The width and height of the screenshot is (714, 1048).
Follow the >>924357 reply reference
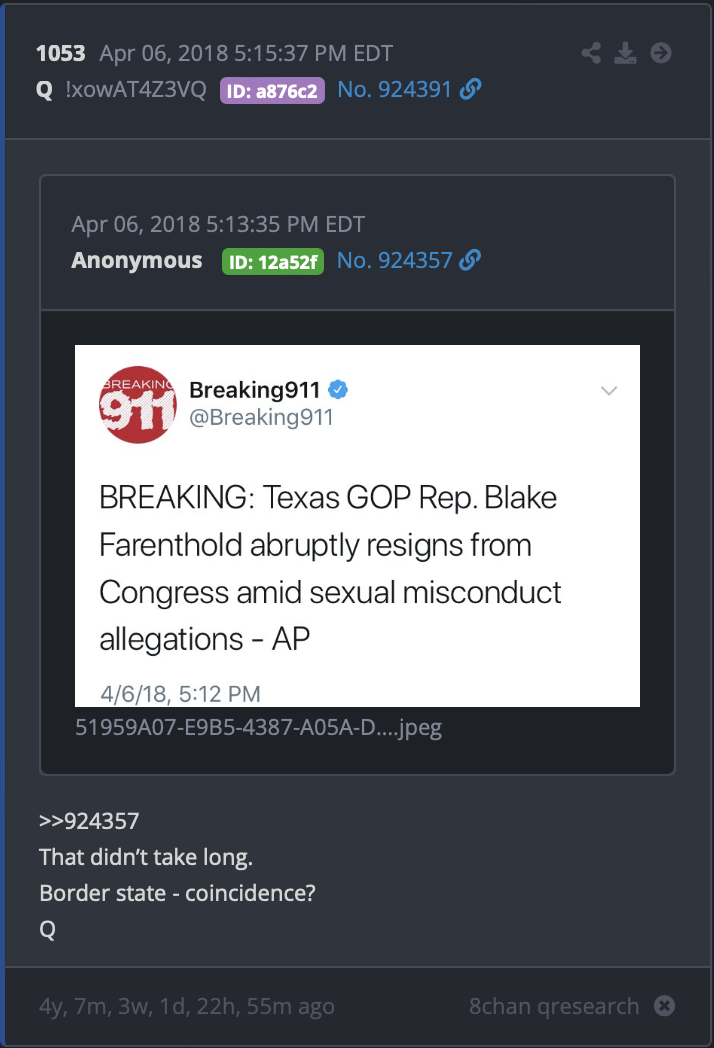click(89, 822)
